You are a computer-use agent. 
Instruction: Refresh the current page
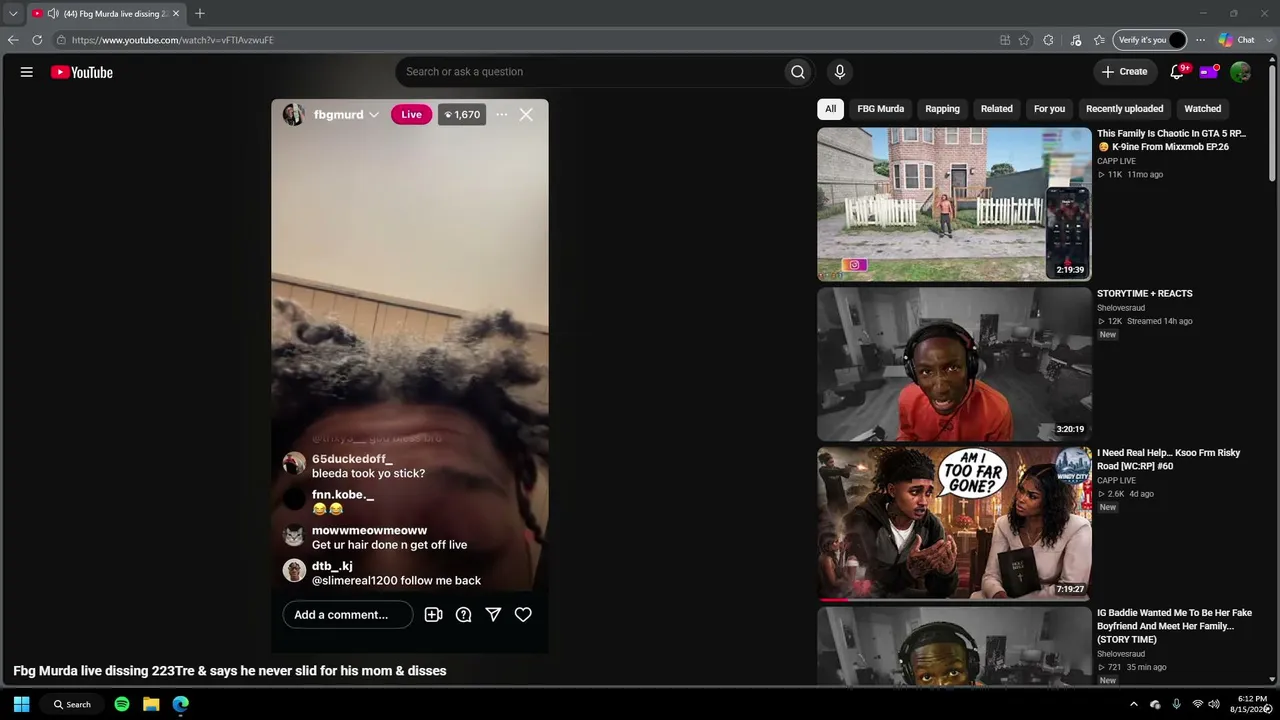[37, 40]
